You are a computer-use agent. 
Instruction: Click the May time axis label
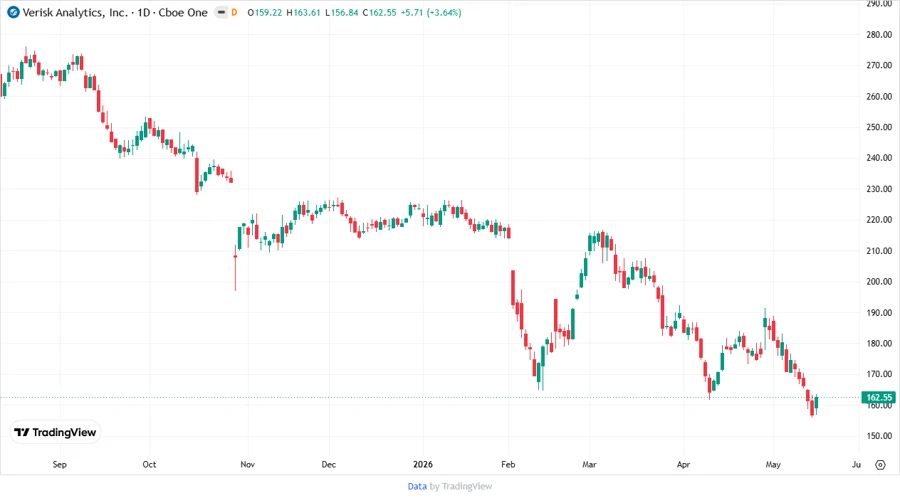coord(773,464)
